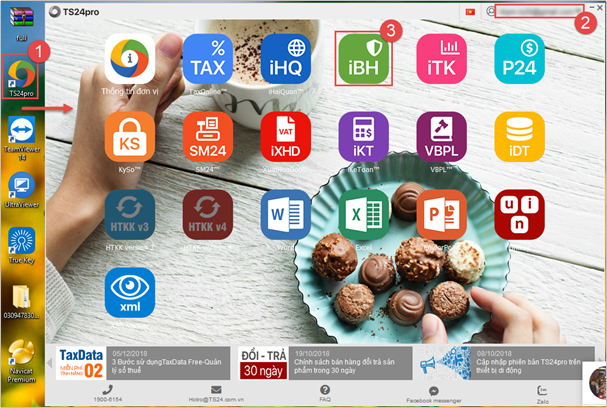The image size is (607, 408).
Task: Click the 1900-6154 hotline phone link
Action: coord(108,393)
